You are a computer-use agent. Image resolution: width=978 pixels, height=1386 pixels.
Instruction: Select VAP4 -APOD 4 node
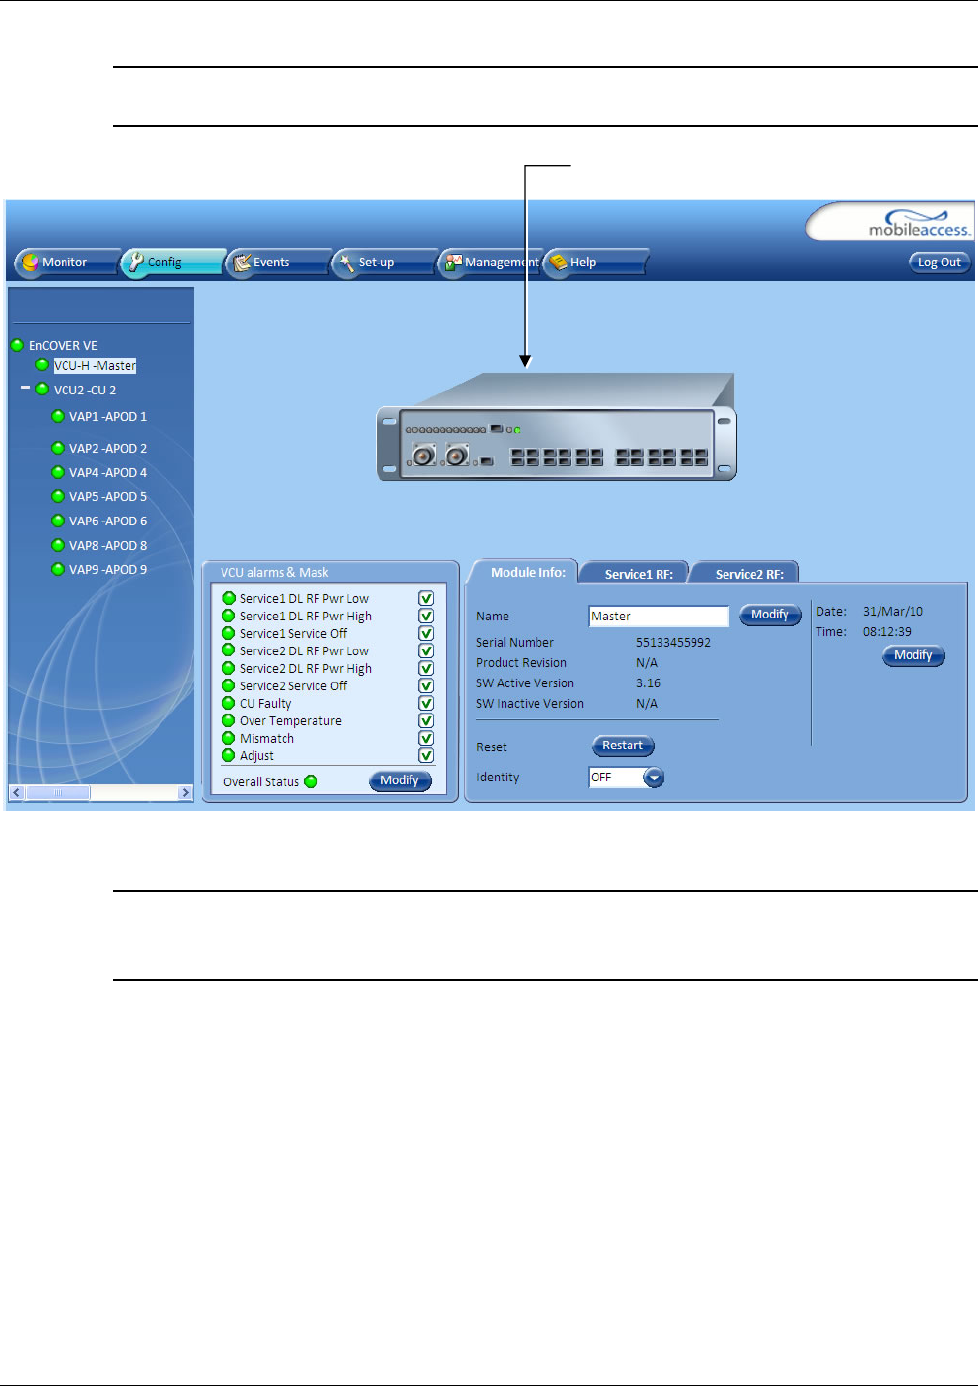[108, 472]
